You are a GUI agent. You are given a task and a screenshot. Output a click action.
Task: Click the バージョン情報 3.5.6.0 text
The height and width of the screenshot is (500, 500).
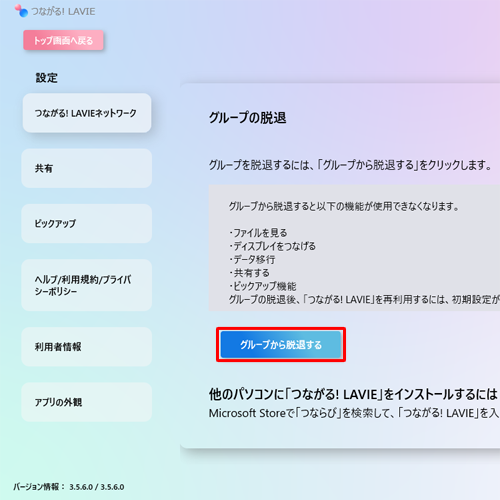coord(69,487)
